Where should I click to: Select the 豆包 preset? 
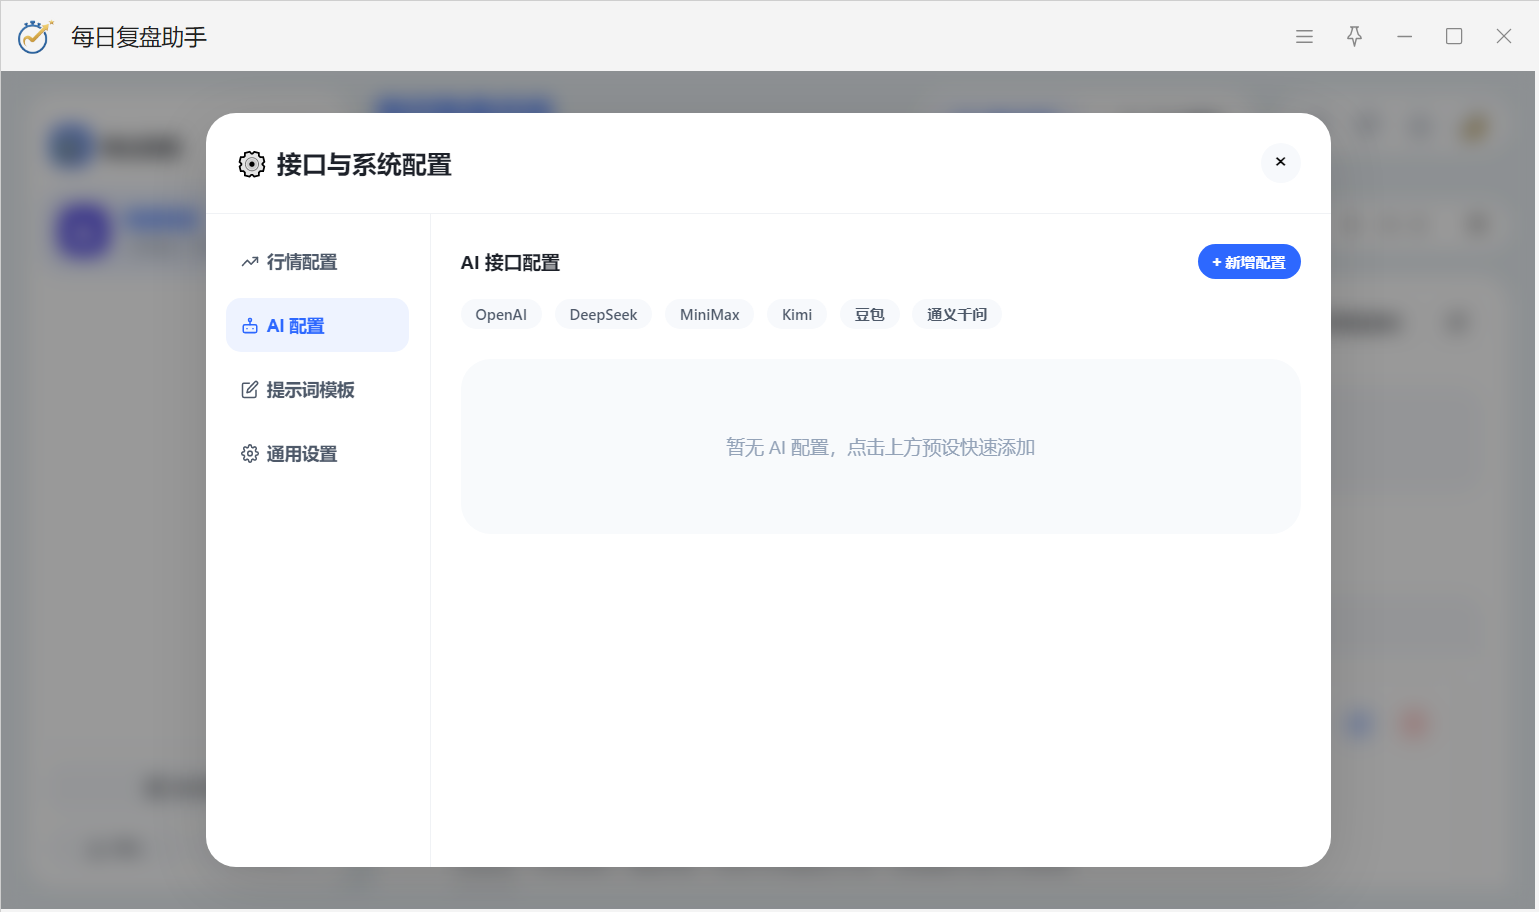coord(869,315)
